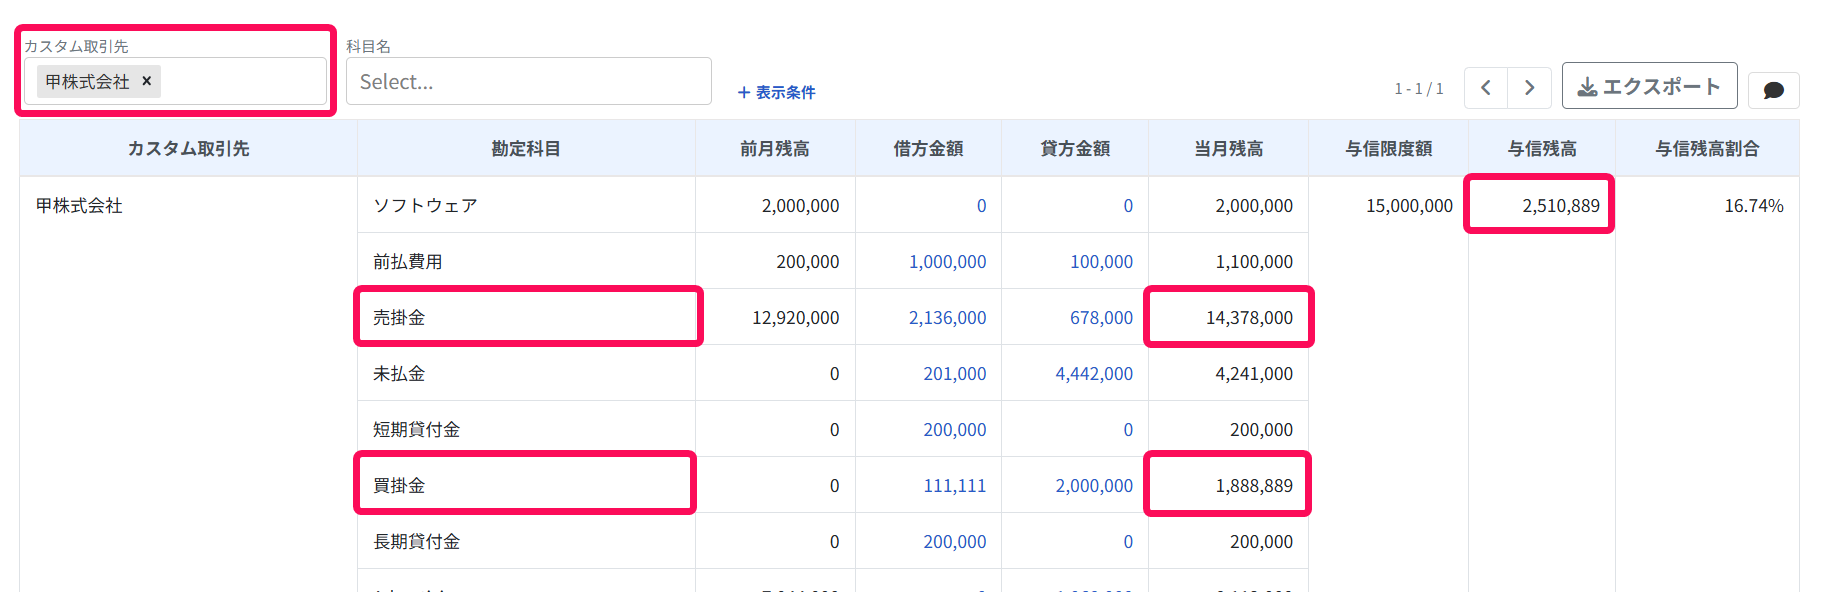Open 売掛金 debit amount 2,136,000

pyautogui.click(x=947, y=317)
